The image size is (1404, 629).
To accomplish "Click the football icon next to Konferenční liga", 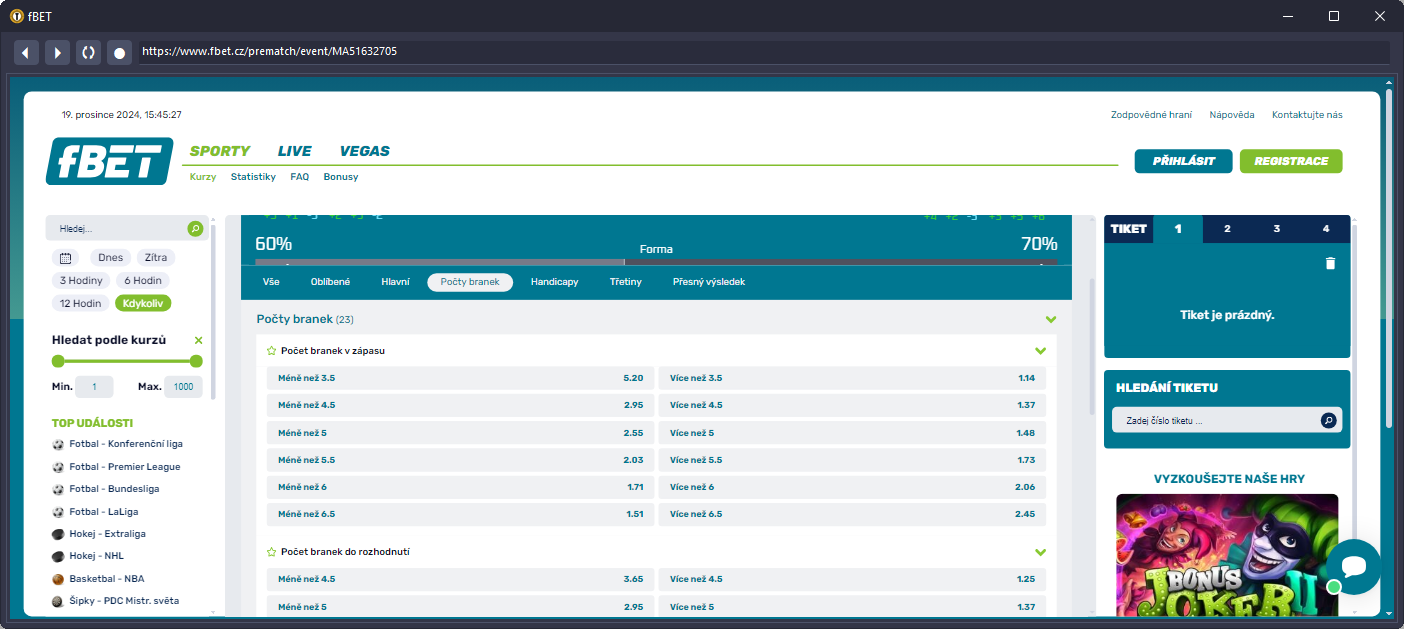I will (x=58, y=444).
